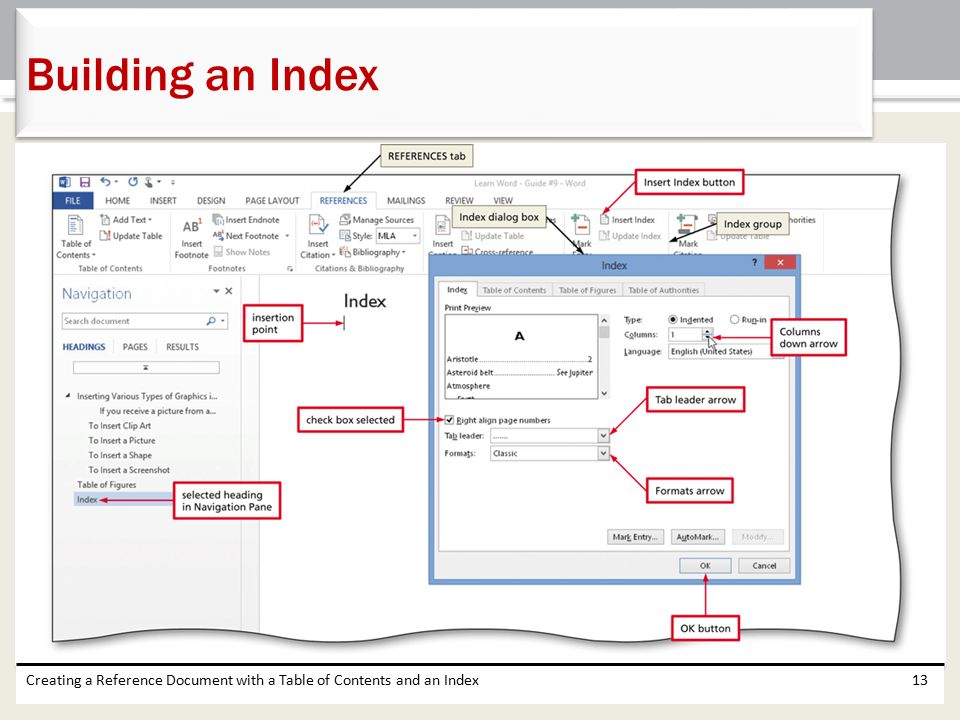Click Manage Sources
Viewport: 960px width, 720px height.
tap(377, 219)
